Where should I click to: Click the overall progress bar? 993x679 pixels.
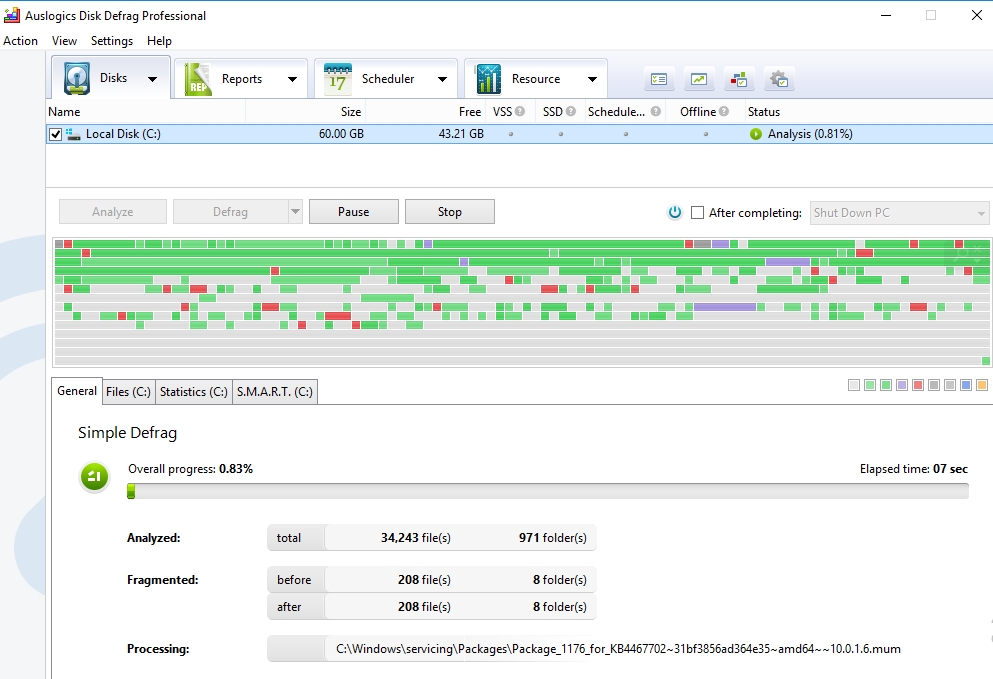548,491
